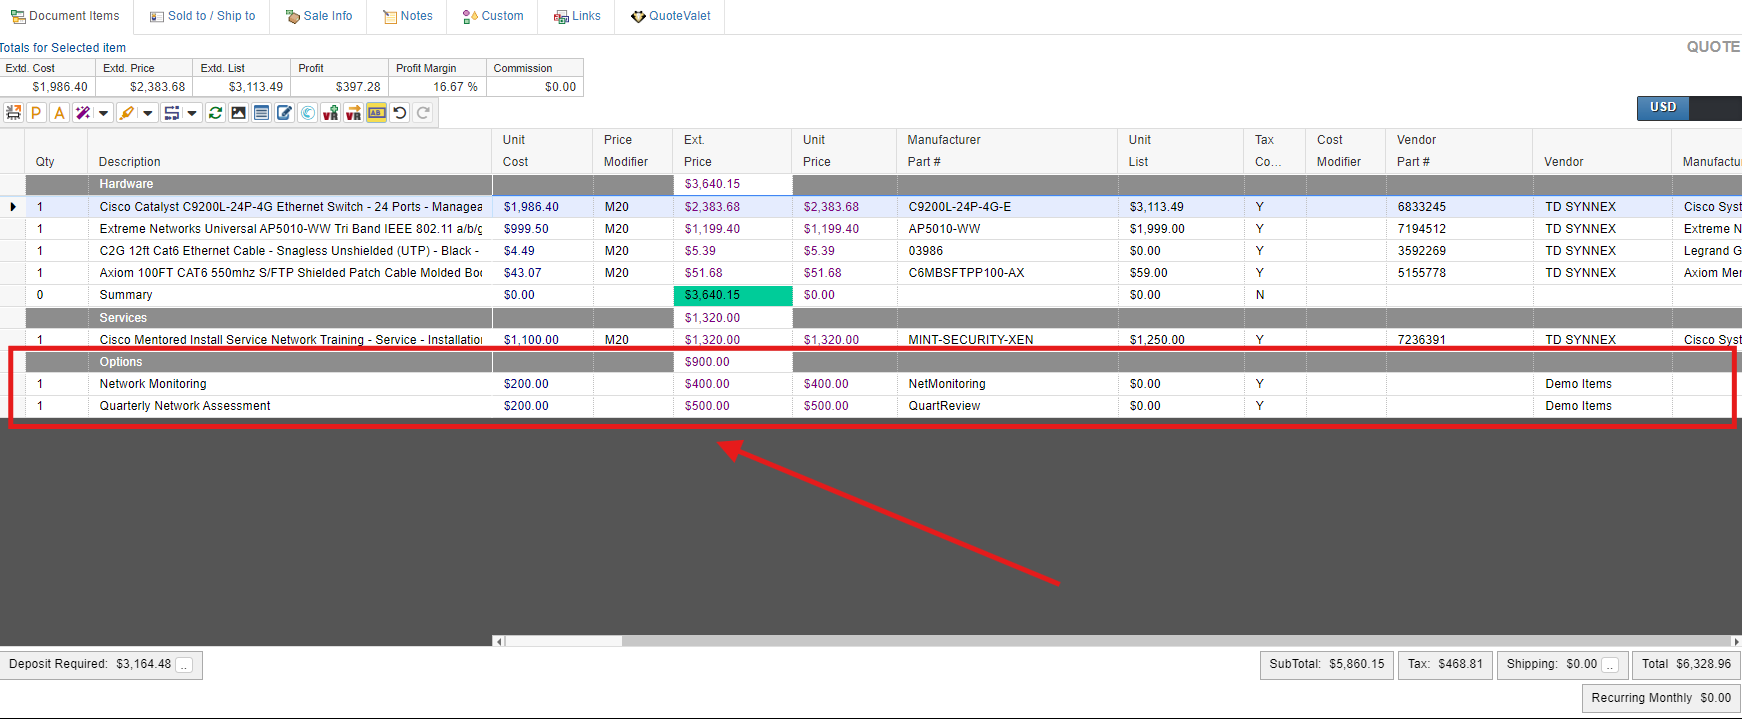Toggle the USD currency switch

[x=1688, y=108]
